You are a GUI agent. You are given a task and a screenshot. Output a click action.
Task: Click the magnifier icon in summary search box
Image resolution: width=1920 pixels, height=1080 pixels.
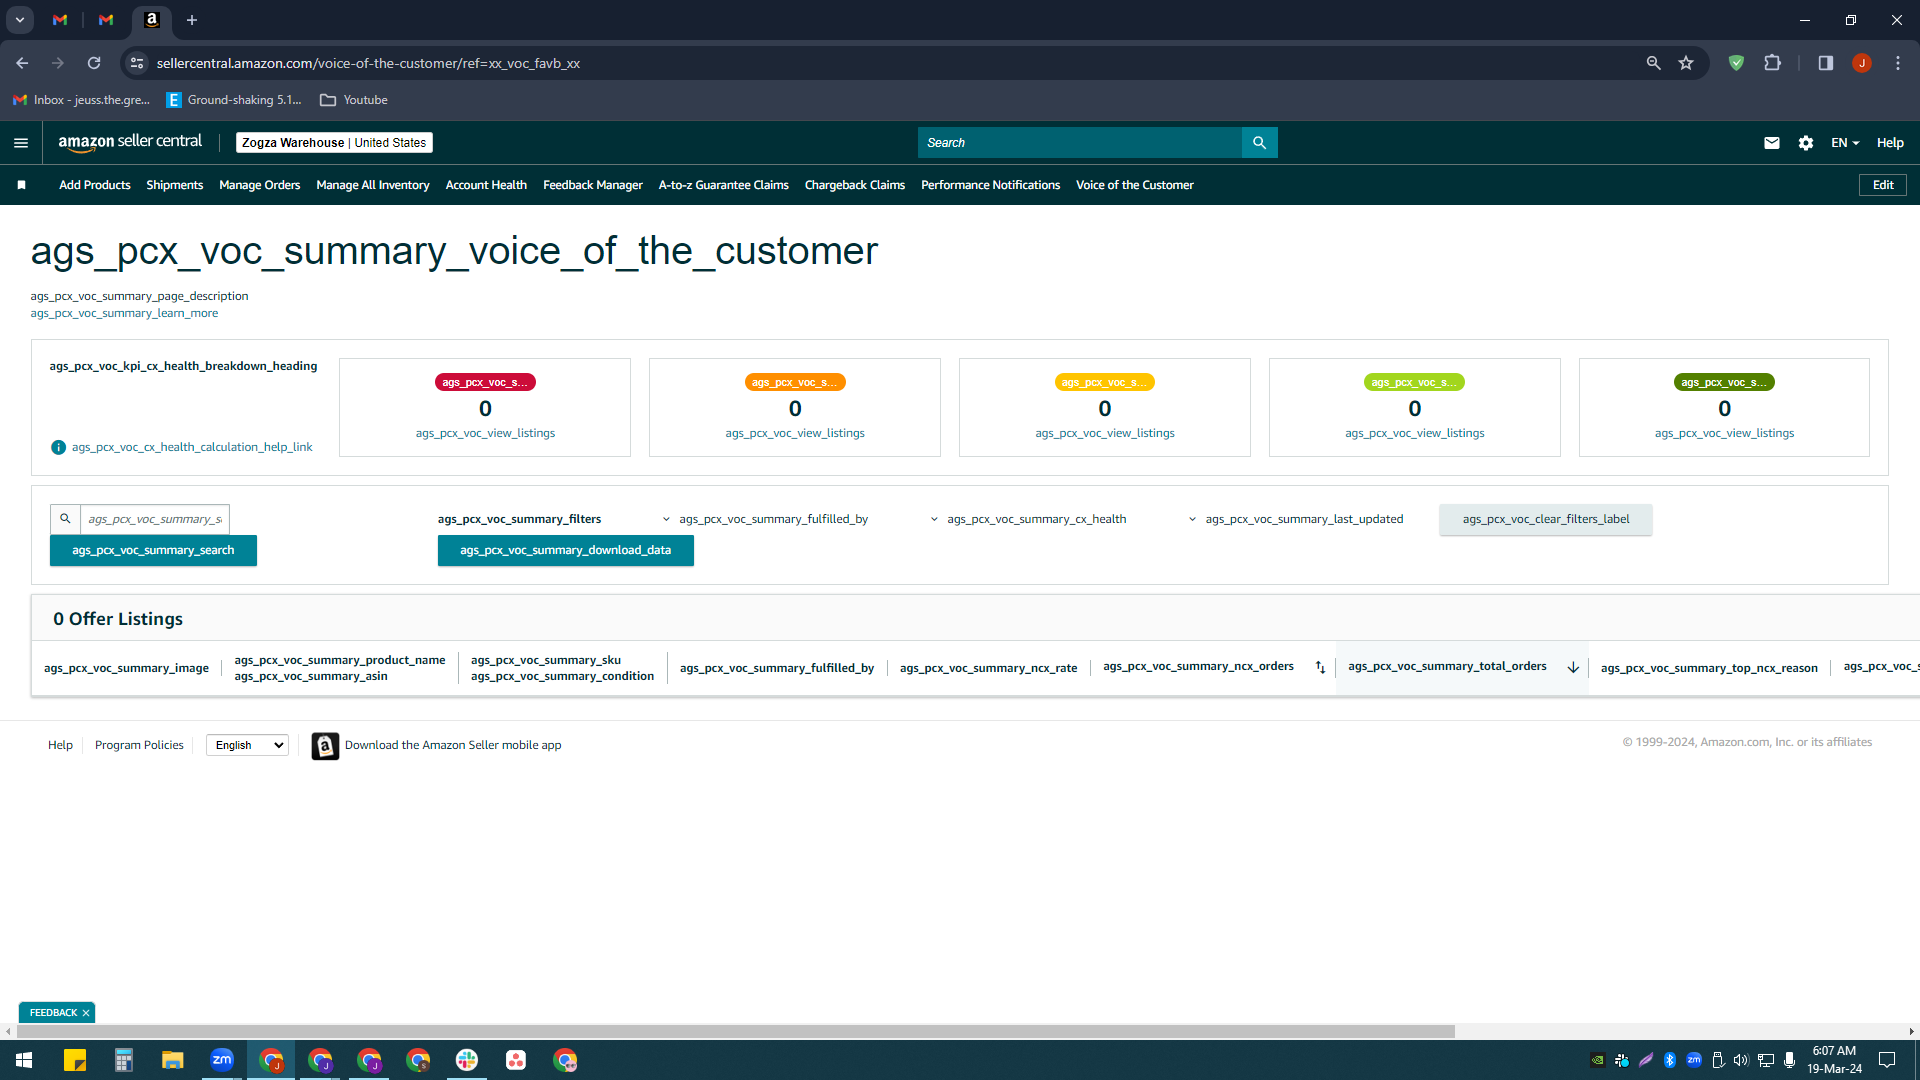[x=65, y=519]
